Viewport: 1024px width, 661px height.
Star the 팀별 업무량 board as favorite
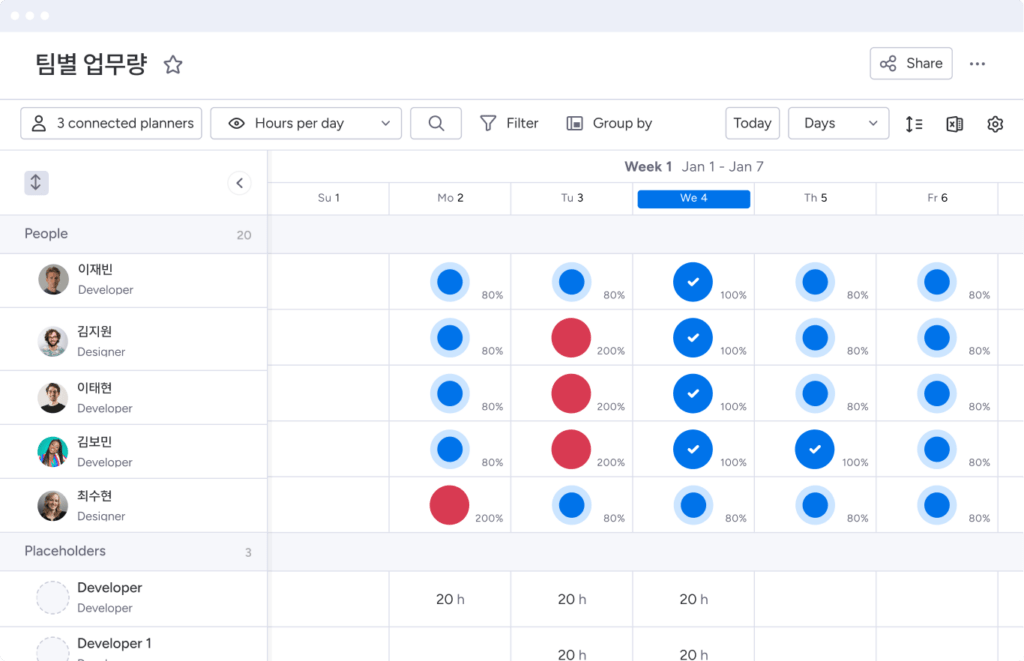[173, 65]
